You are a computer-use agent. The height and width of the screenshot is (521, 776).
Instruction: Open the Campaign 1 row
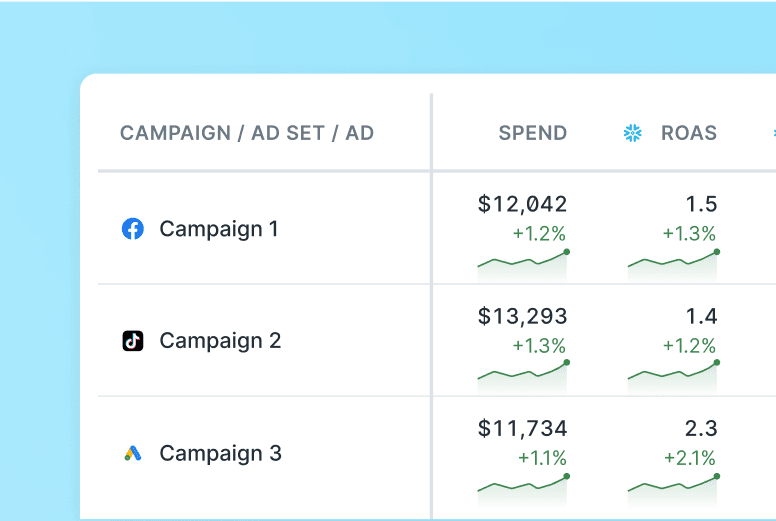[x=219, y=229]
